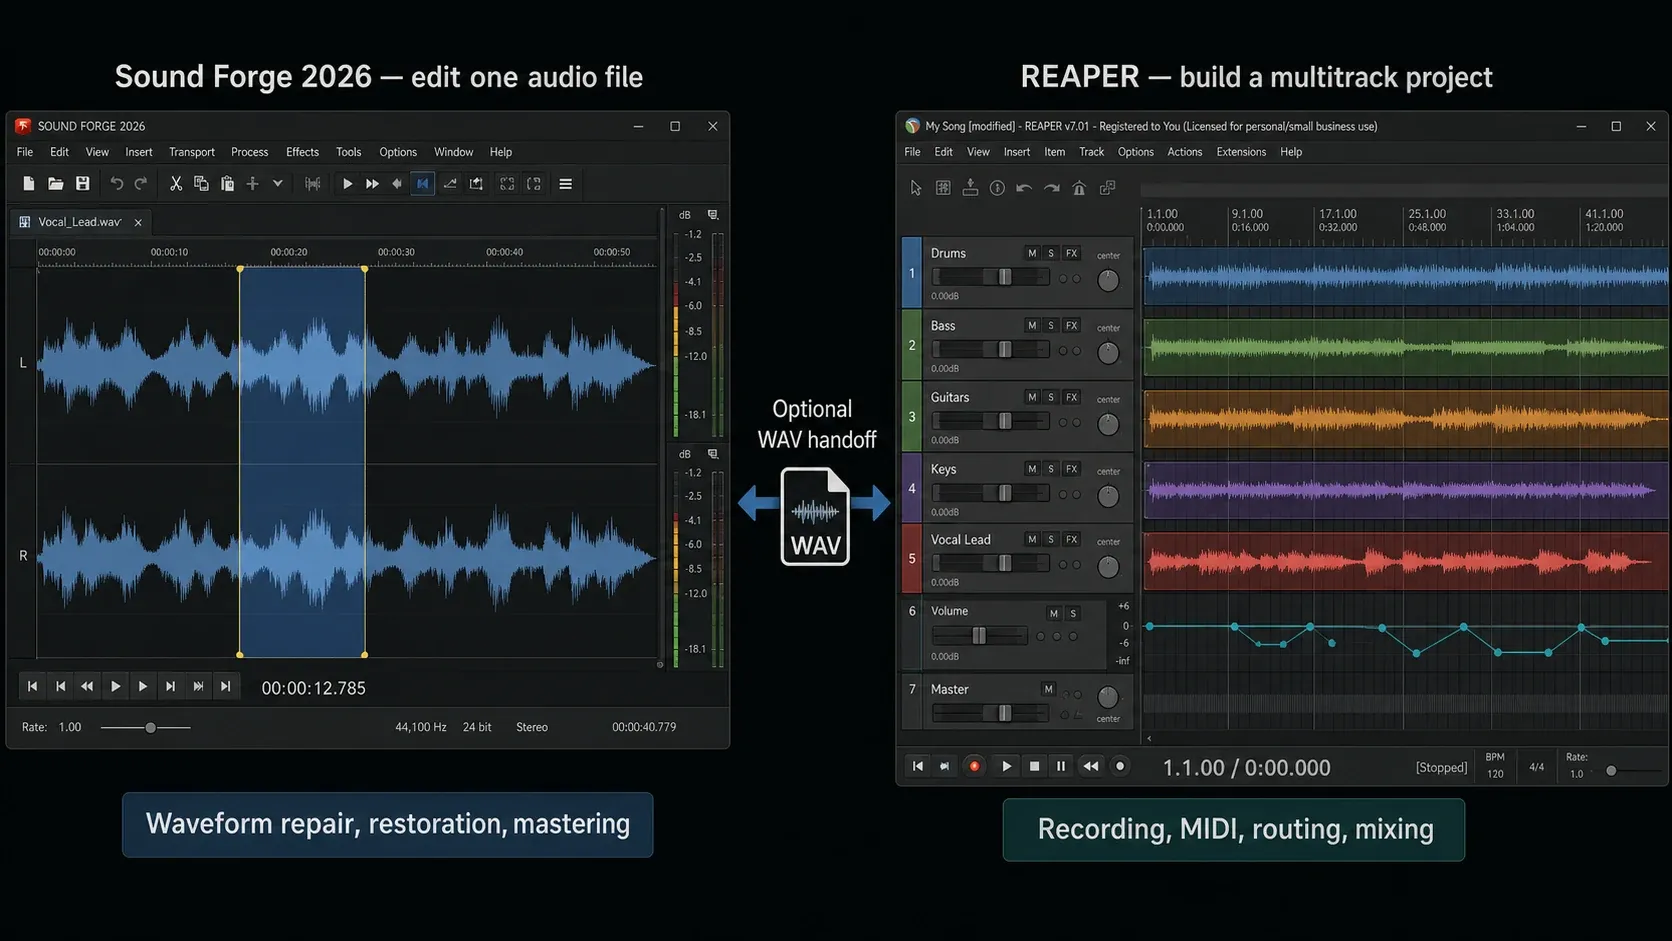The image size is (1672, 941).
Task: Go to end in Sound Forge bottom transport
Action: pyautogui.click(x=225, y=686)
